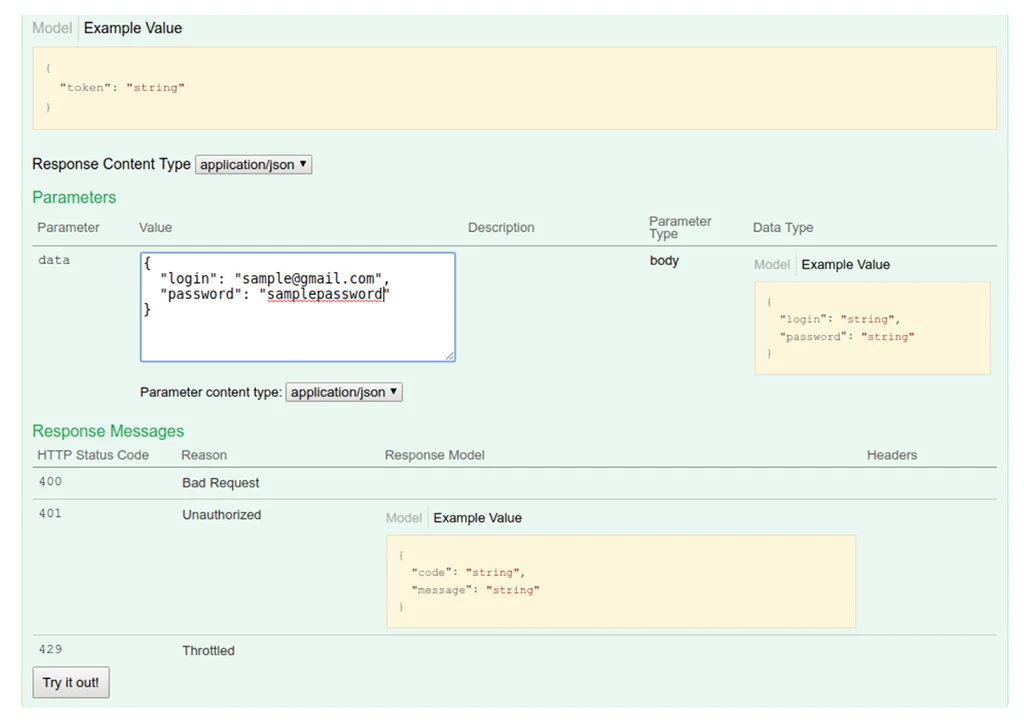Select the 429 Throttled status row
The width and height of the screenshot is (1024, 720).
(x=208, y=650)
